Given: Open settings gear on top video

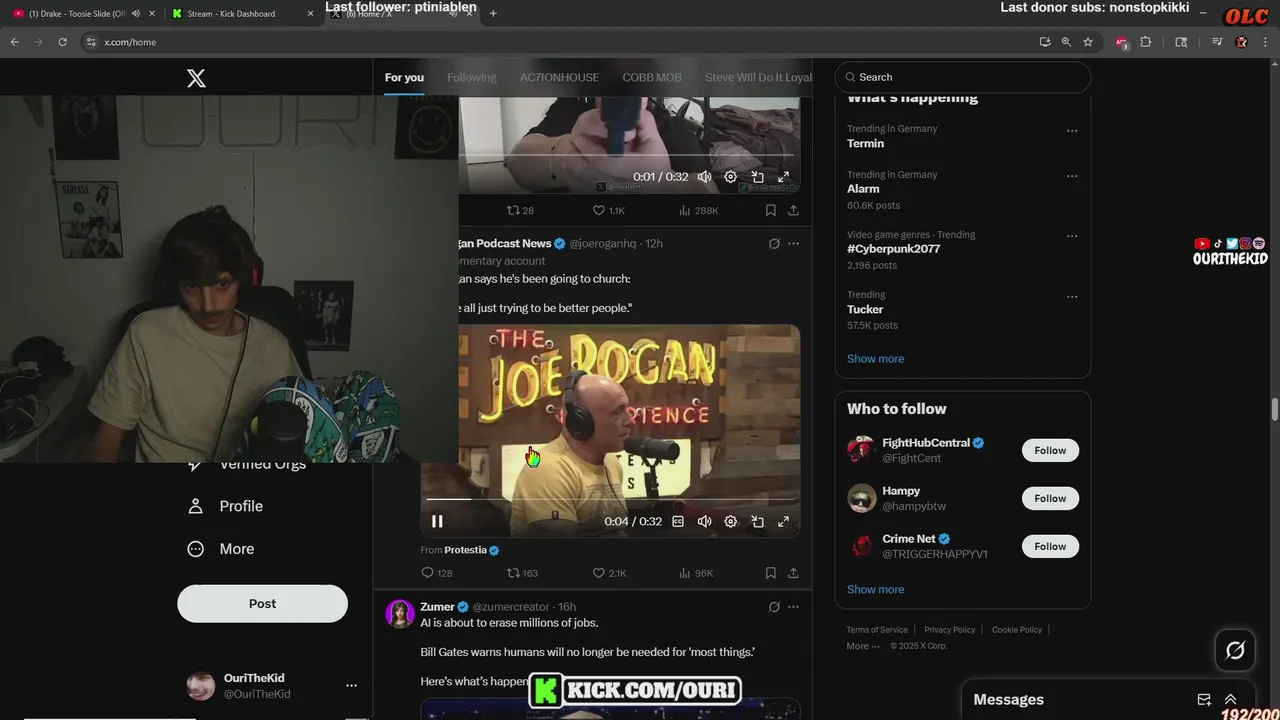Looking at the screenshot, I should [731, 176].
